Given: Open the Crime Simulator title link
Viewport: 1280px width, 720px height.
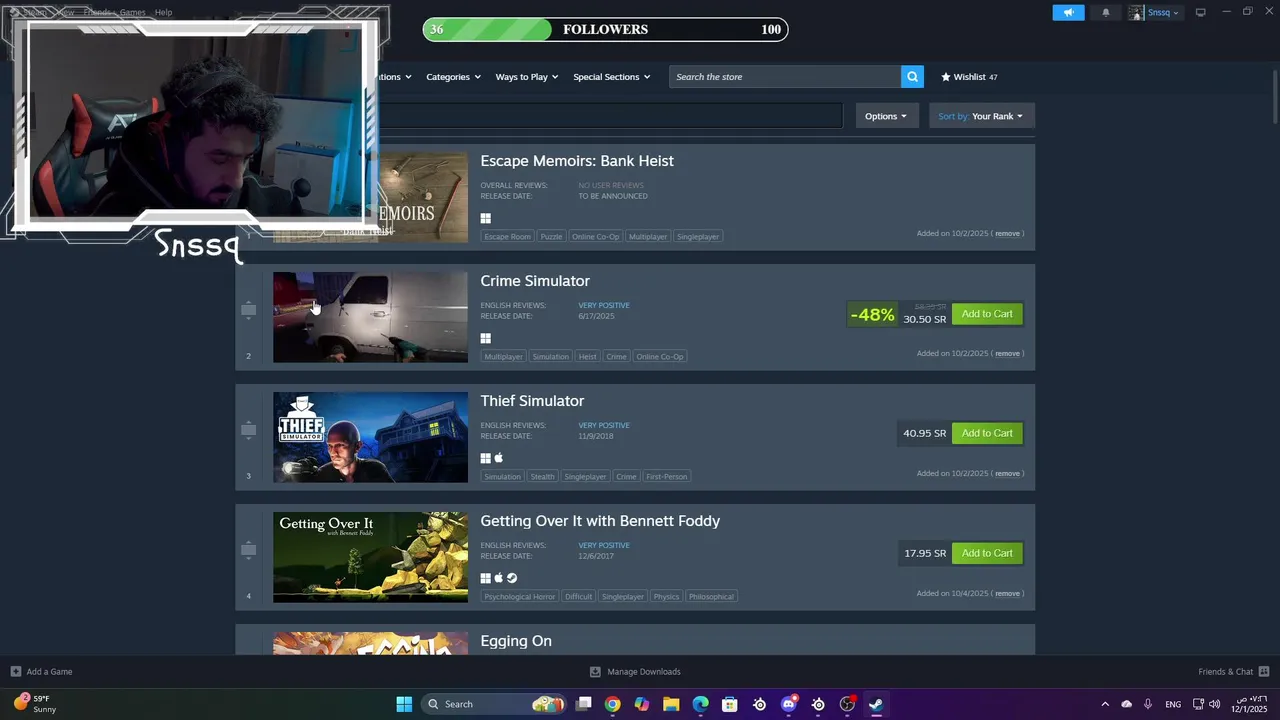Looking at the screenshot, I should tap(535, 281).
